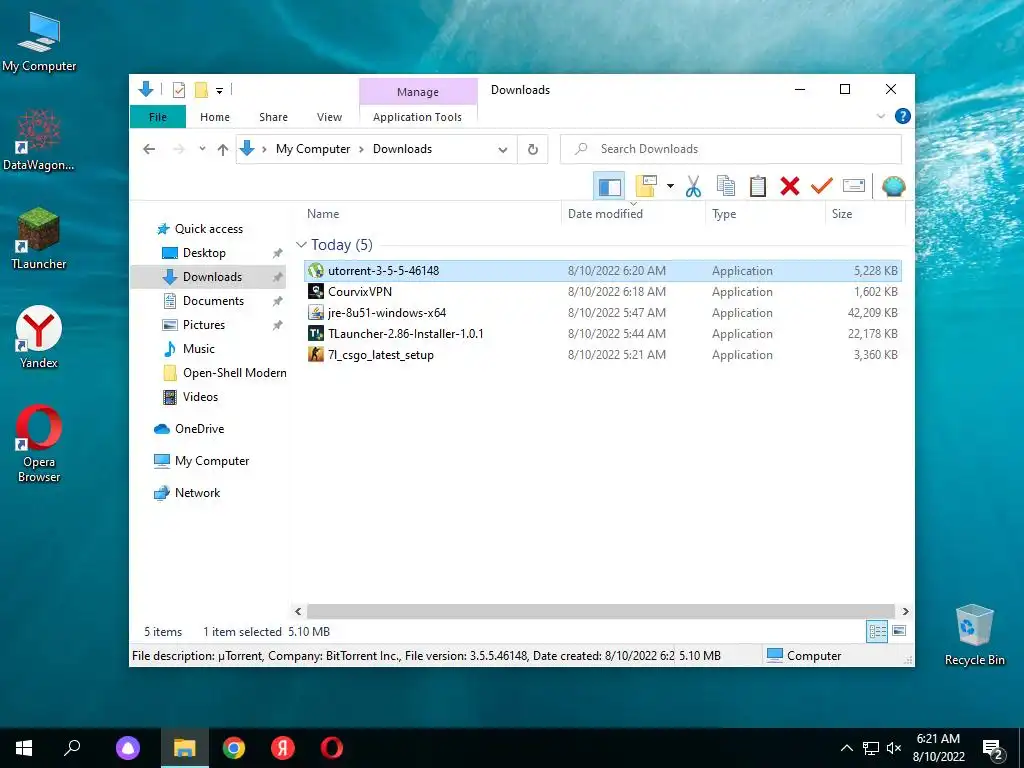Viewport: 1024px width, 768px height.
Task: Select Quick access in navigation pane
Action: tap(209, 229)
